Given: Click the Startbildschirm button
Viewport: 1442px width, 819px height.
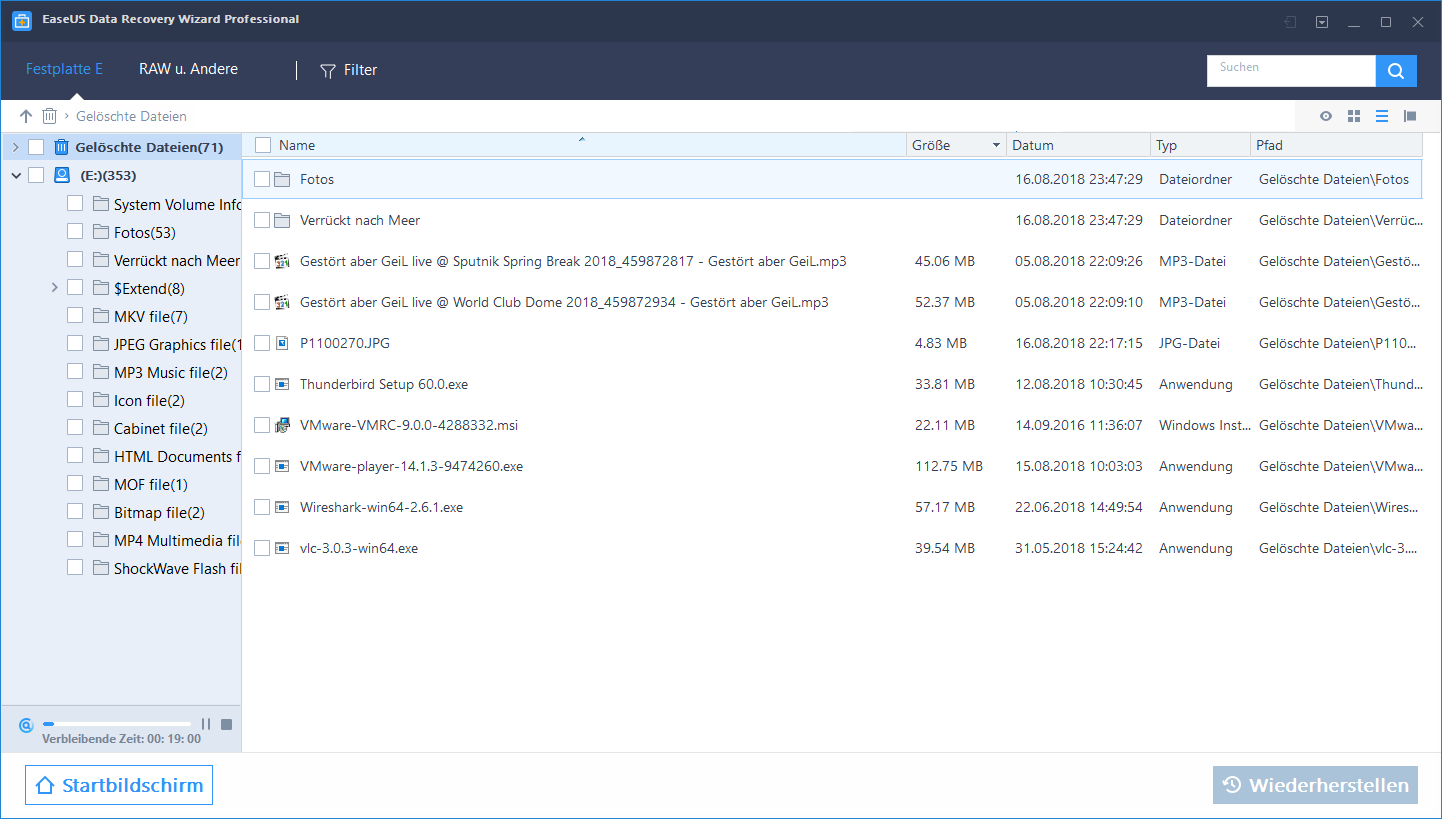Looking at the screenshot, I should (119, 785).
